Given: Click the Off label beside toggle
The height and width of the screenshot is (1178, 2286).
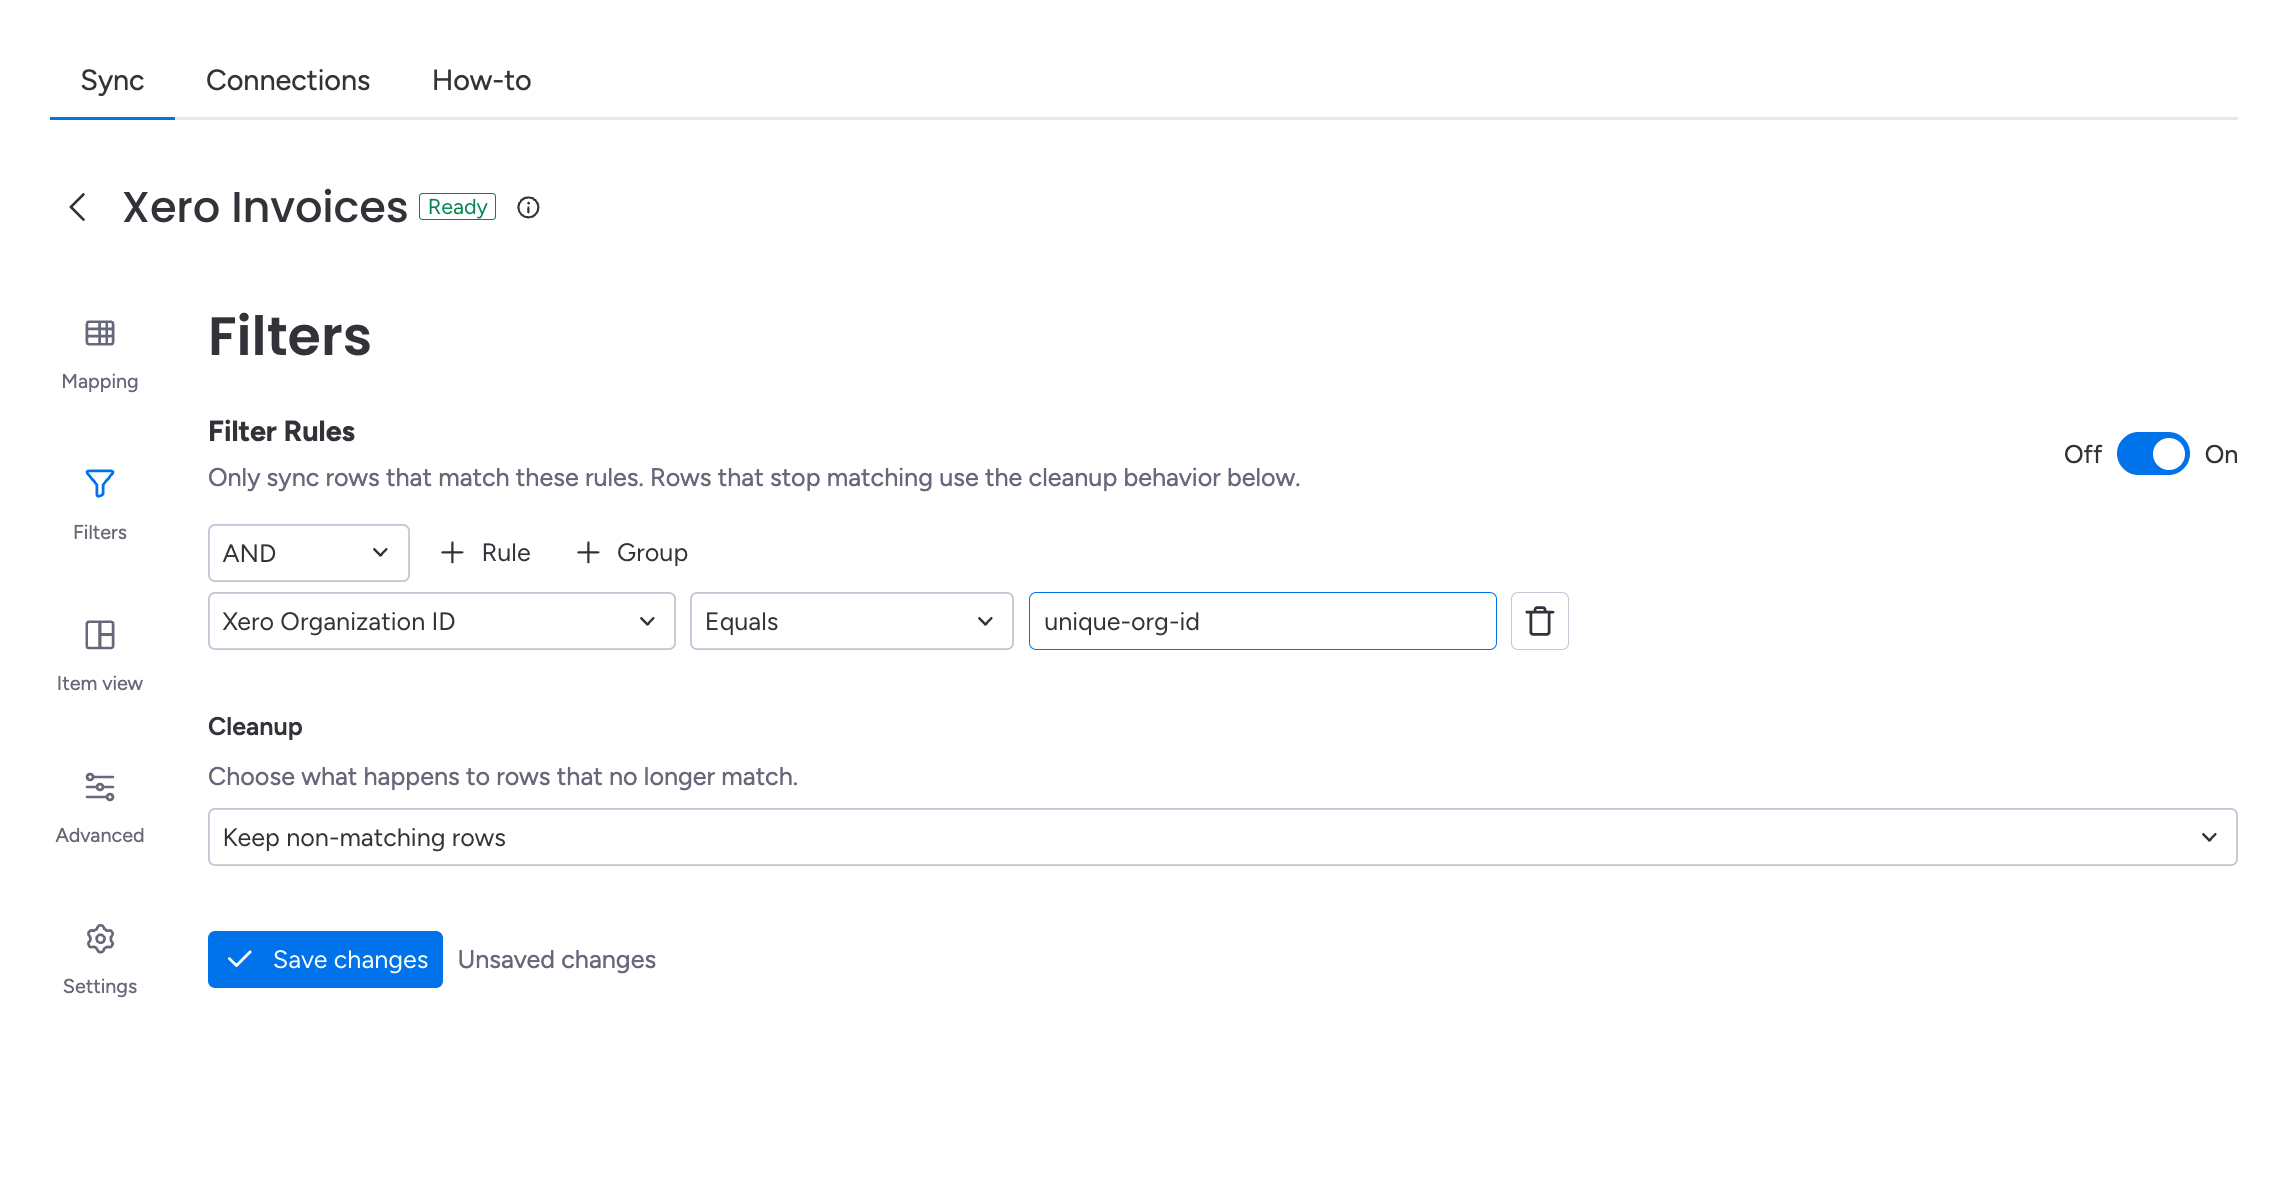Looking at the screenshot, I should point(2083,454).
